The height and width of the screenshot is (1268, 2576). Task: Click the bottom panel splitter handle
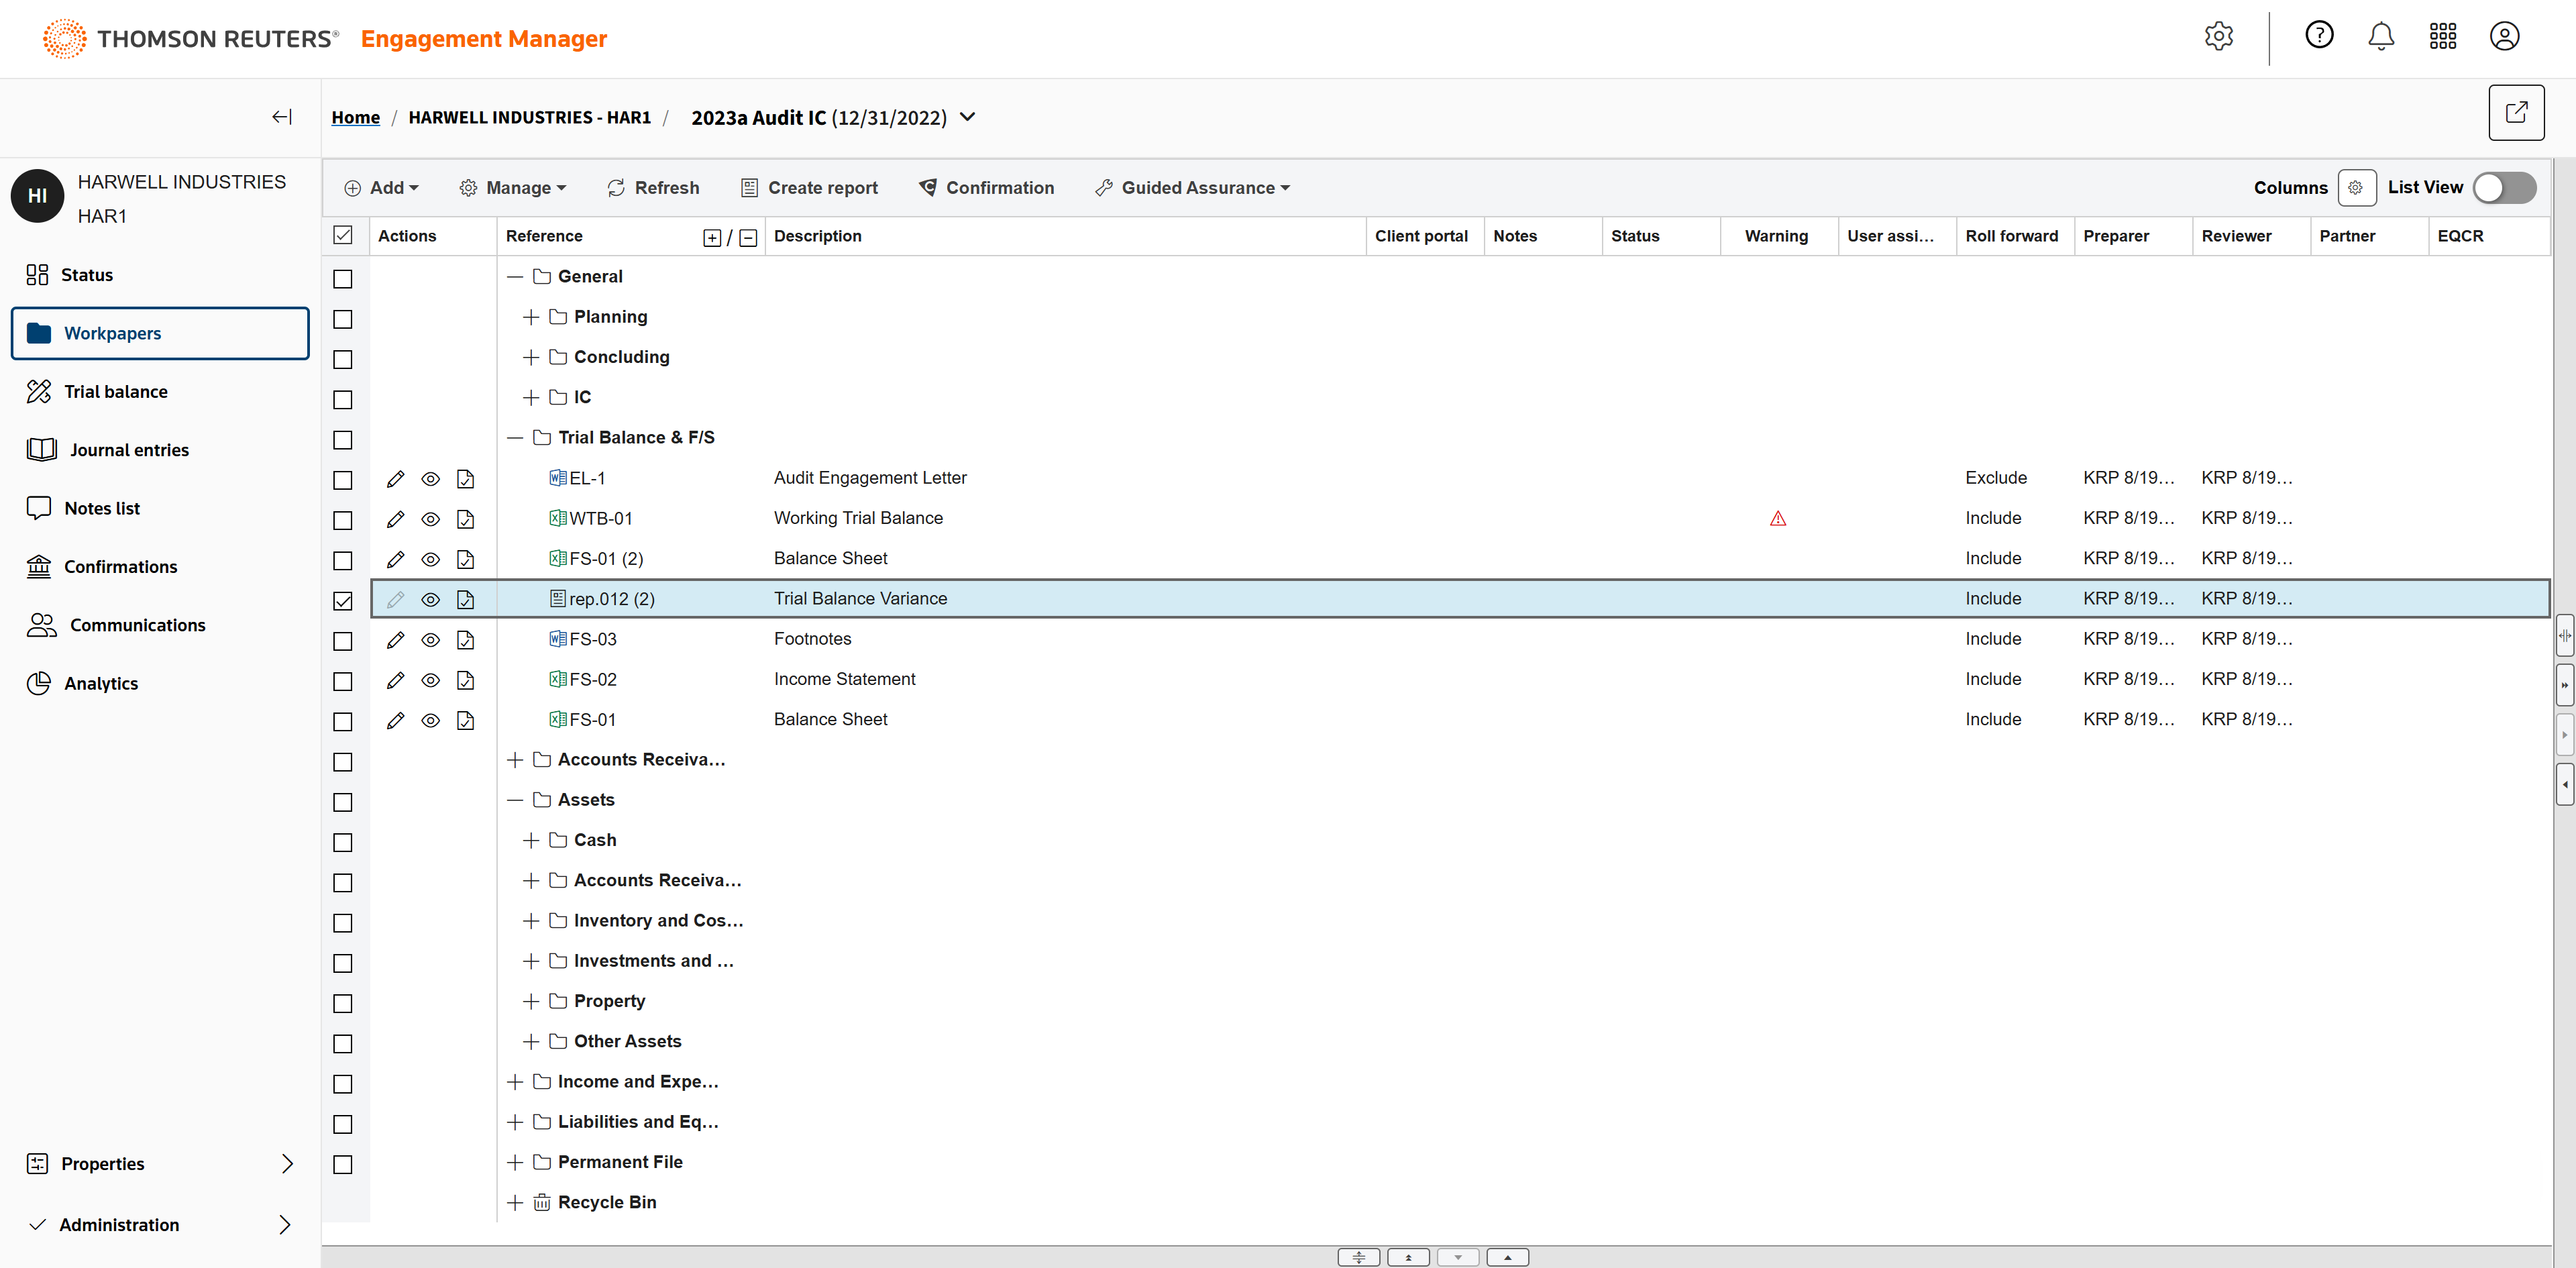1358,1257
